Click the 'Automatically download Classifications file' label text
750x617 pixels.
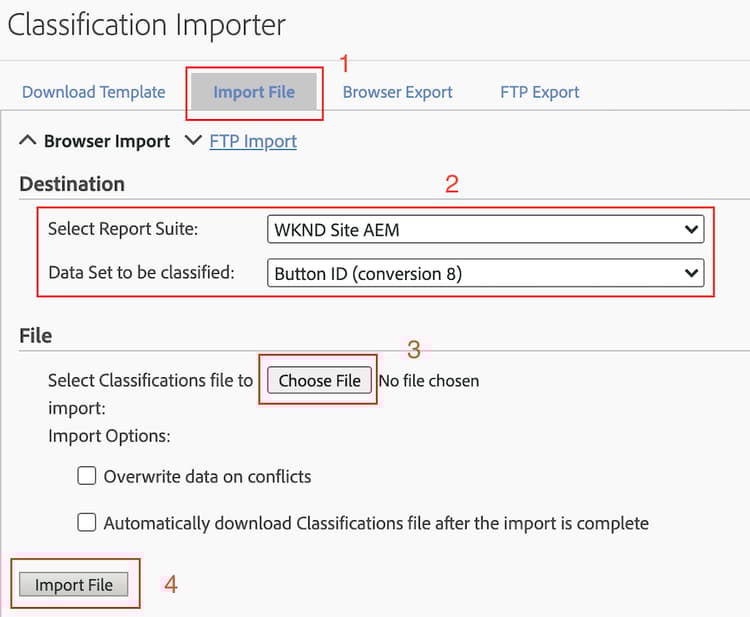point(376,523)
